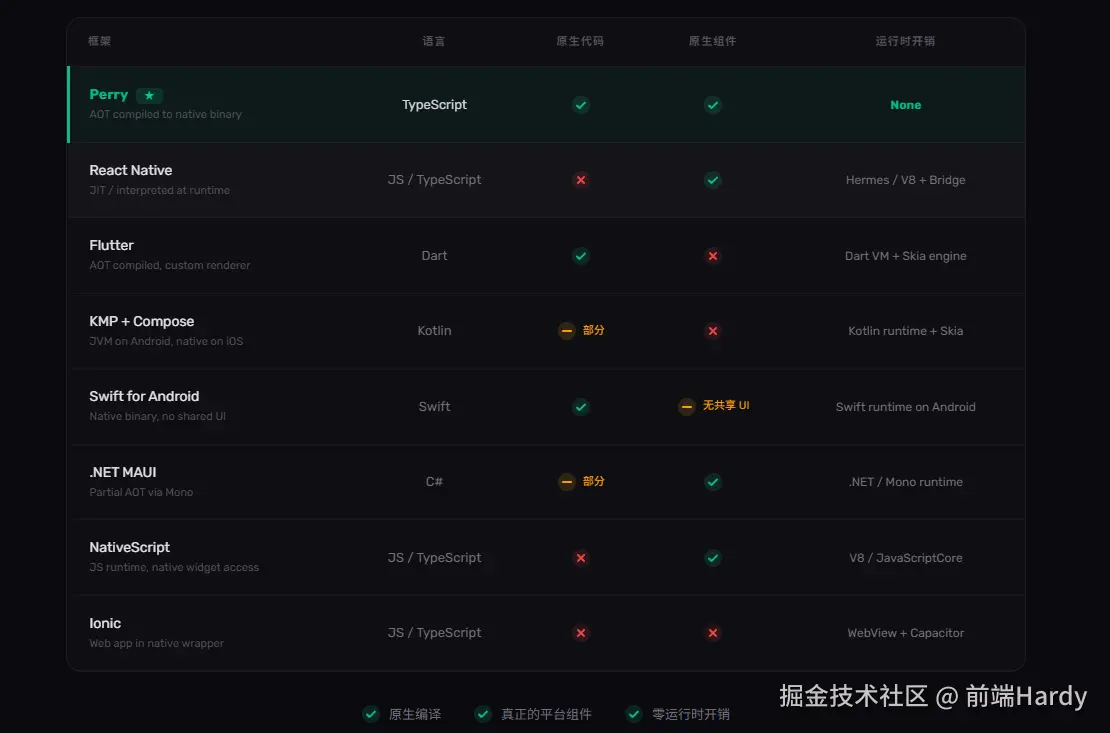Click React Native's JS / TypeScript language cell
Screen dimensions: 1110x733
coord(434,180)
